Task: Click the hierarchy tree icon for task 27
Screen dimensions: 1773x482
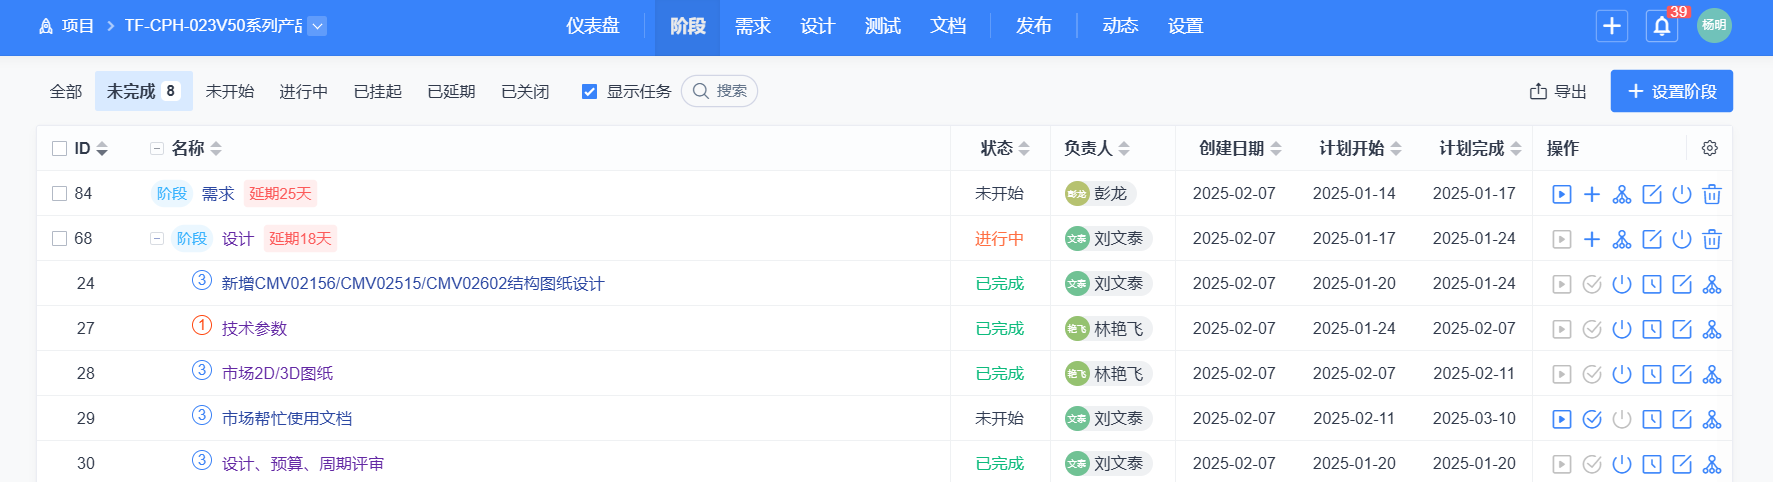Action: tap(1712, 329)
